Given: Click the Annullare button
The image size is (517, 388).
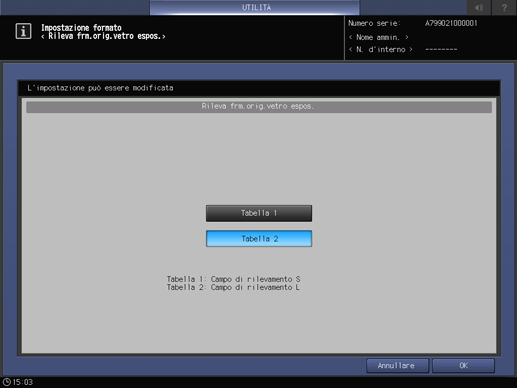Looking at the screenshot, I should (397, 366).
